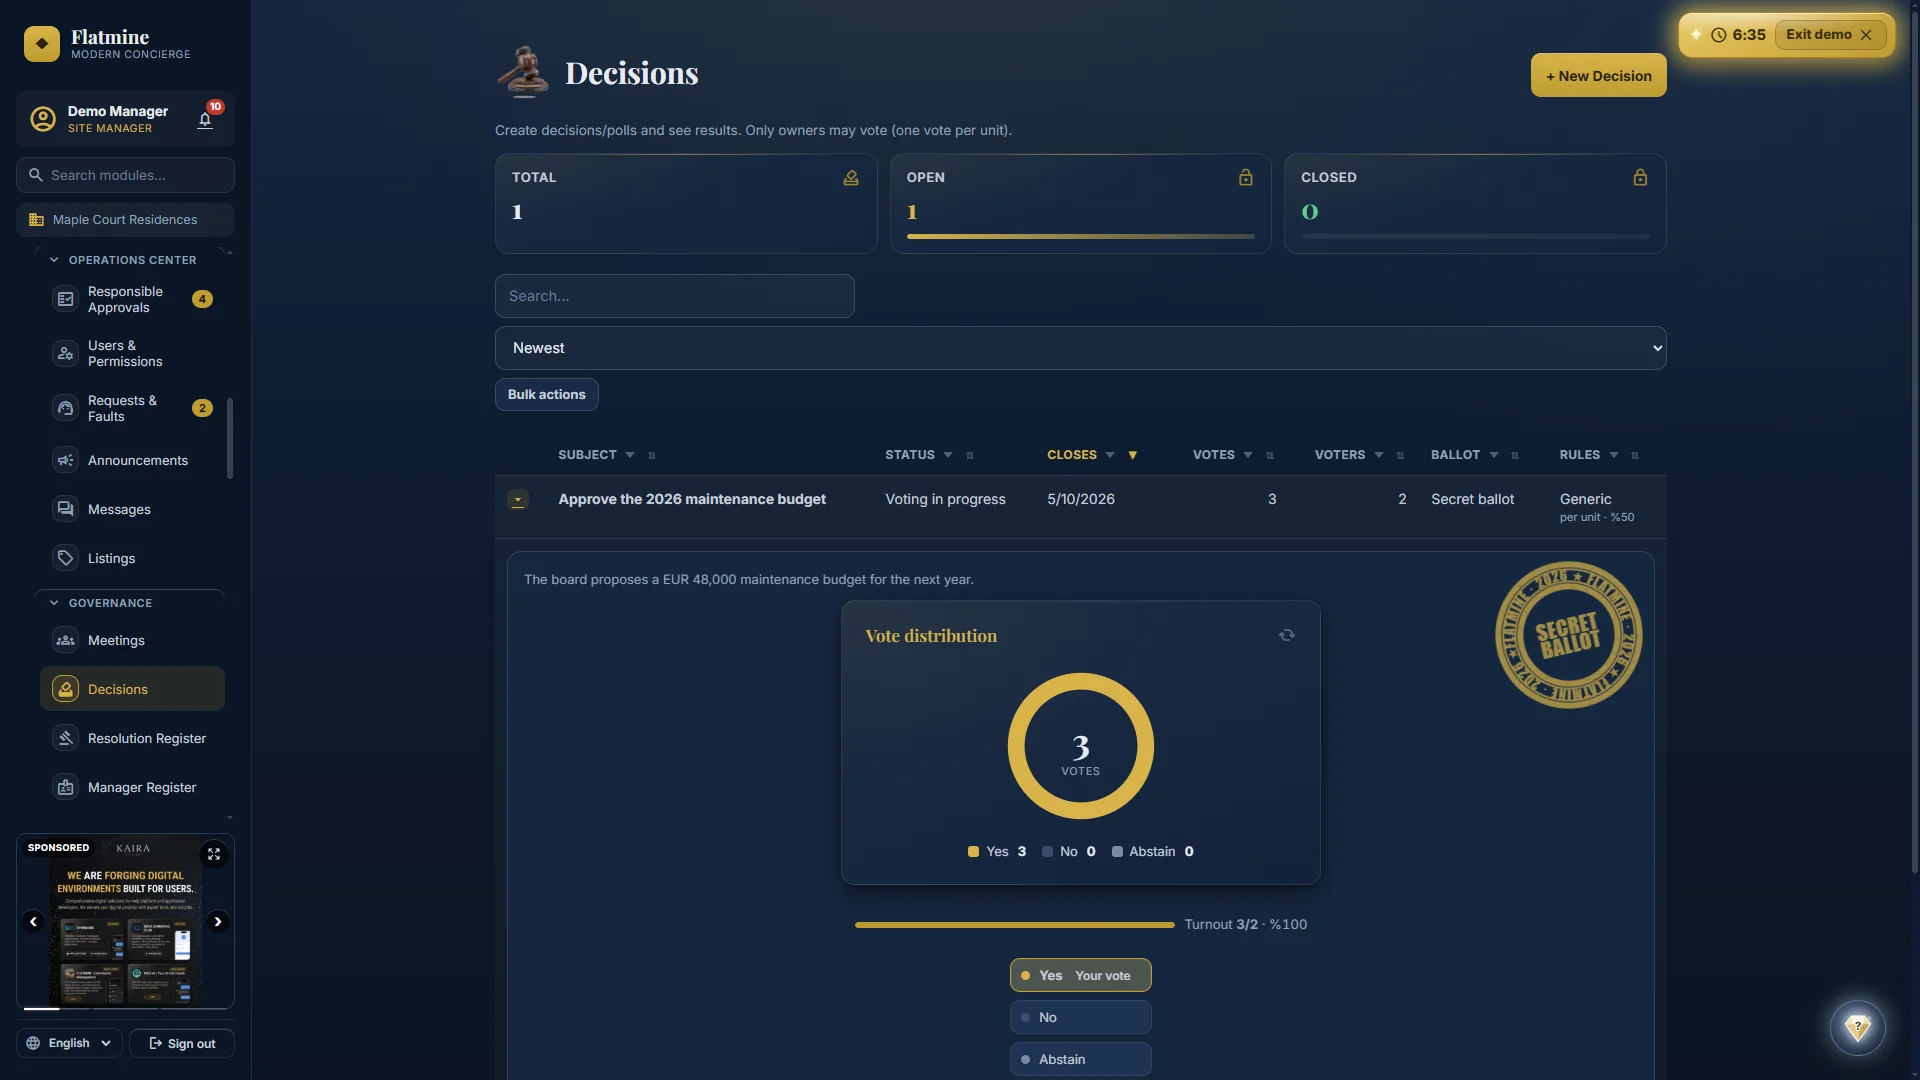Click the Bulk actions button

[x=547, y=395]
